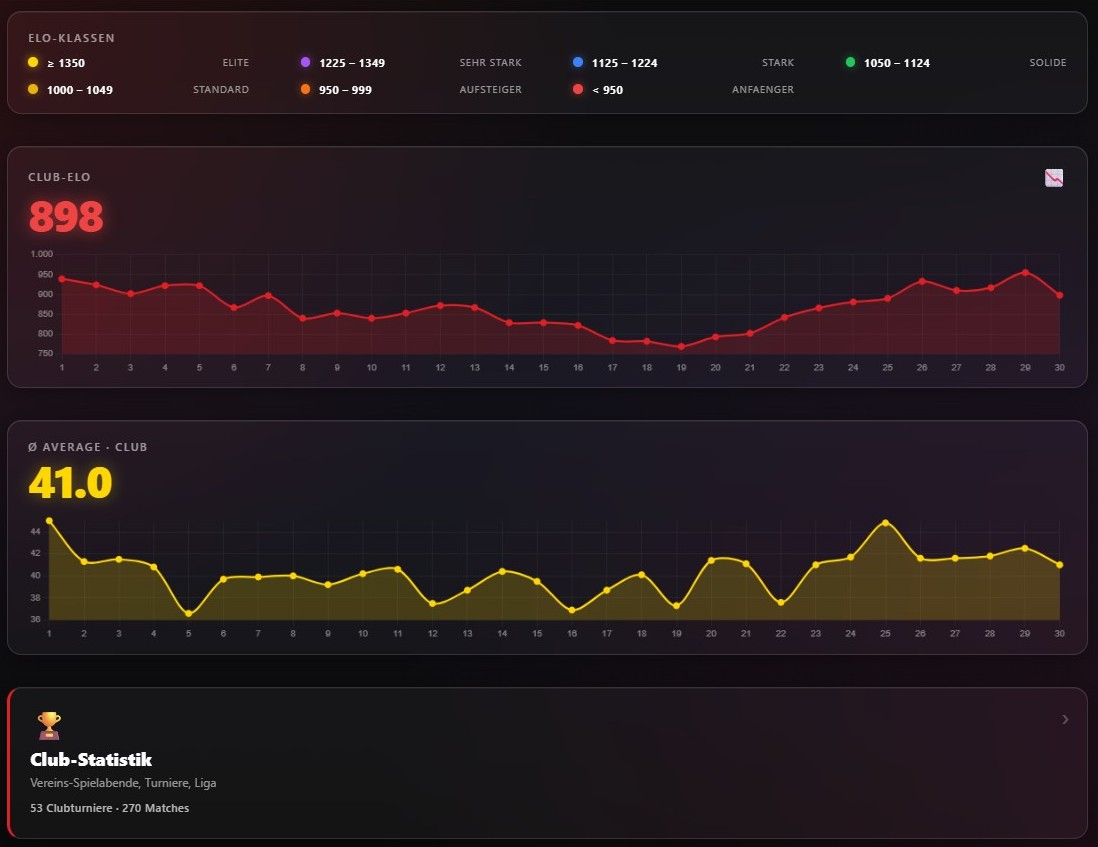This screenshot has height=847, width=1098.
Task: Click the trophy icon above Club-Statistik
Action: 49,726
